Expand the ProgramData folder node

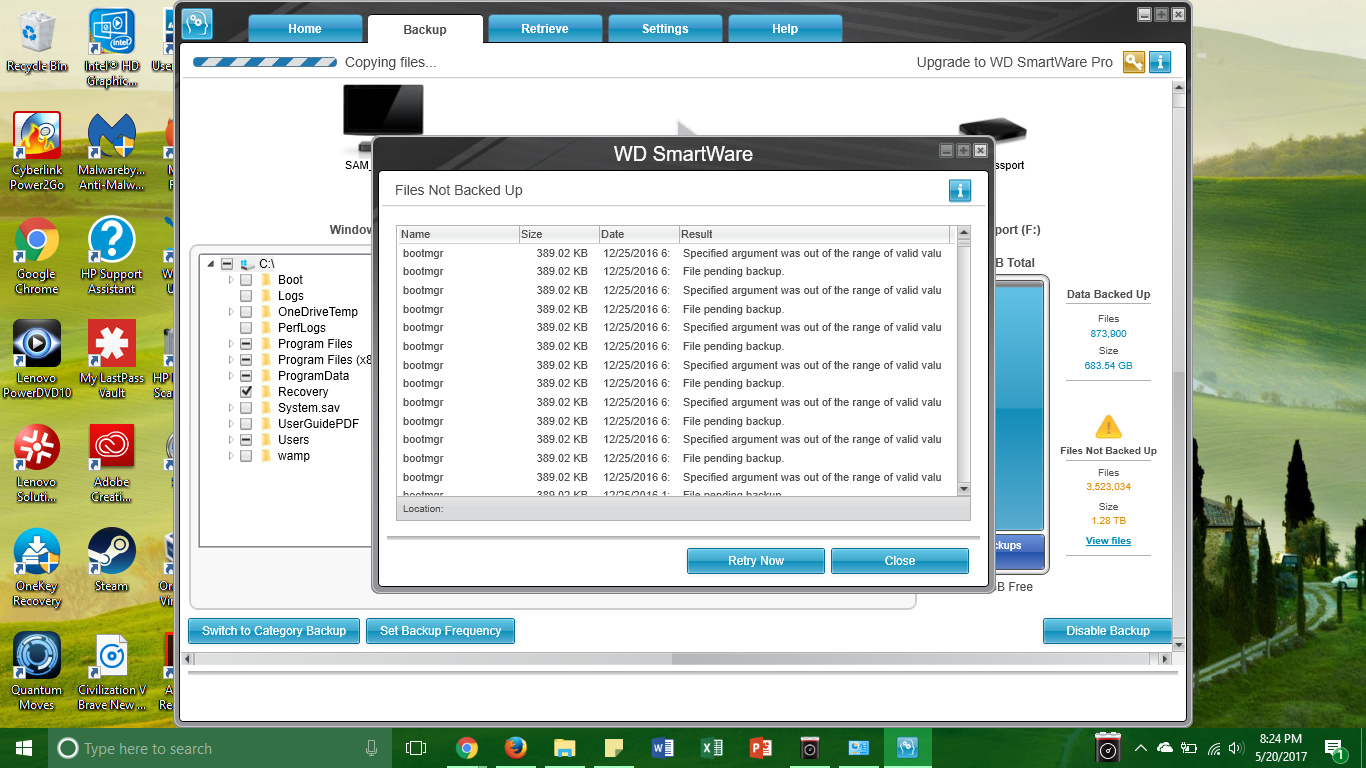pyautogui.click(x=231, y=376)
